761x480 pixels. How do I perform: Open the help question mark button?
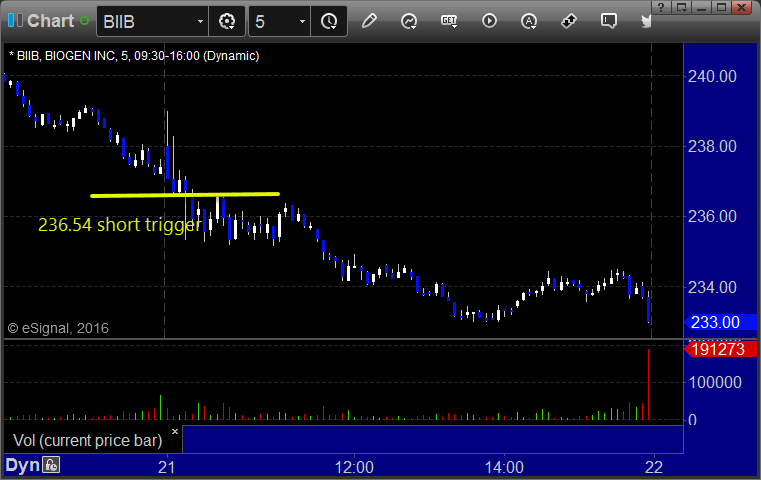coord(661,7)
